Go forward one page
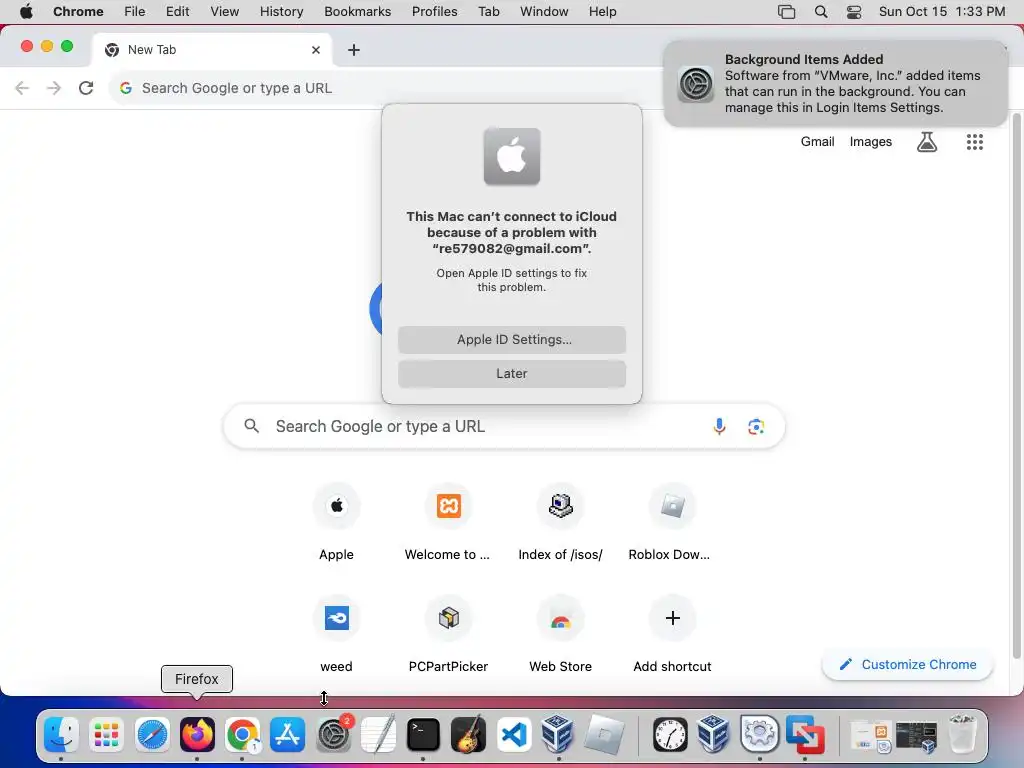 pos(54,88)
